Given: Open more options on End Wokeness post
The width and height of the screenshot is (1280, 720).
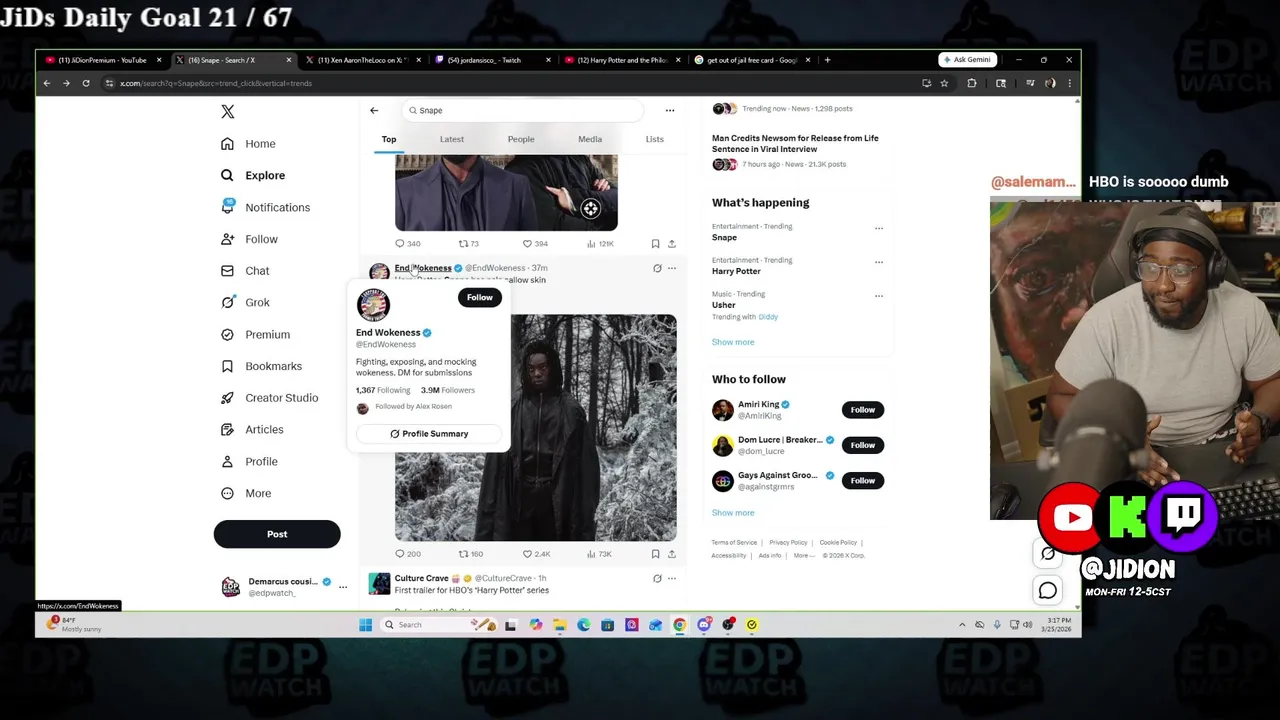Looking at the screenshot, I should tap(671, 268).
